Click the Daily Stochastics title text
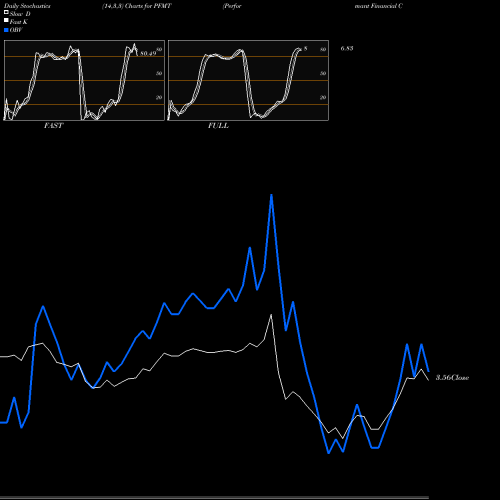The image size is (500, 500). (x=27, y=6)
